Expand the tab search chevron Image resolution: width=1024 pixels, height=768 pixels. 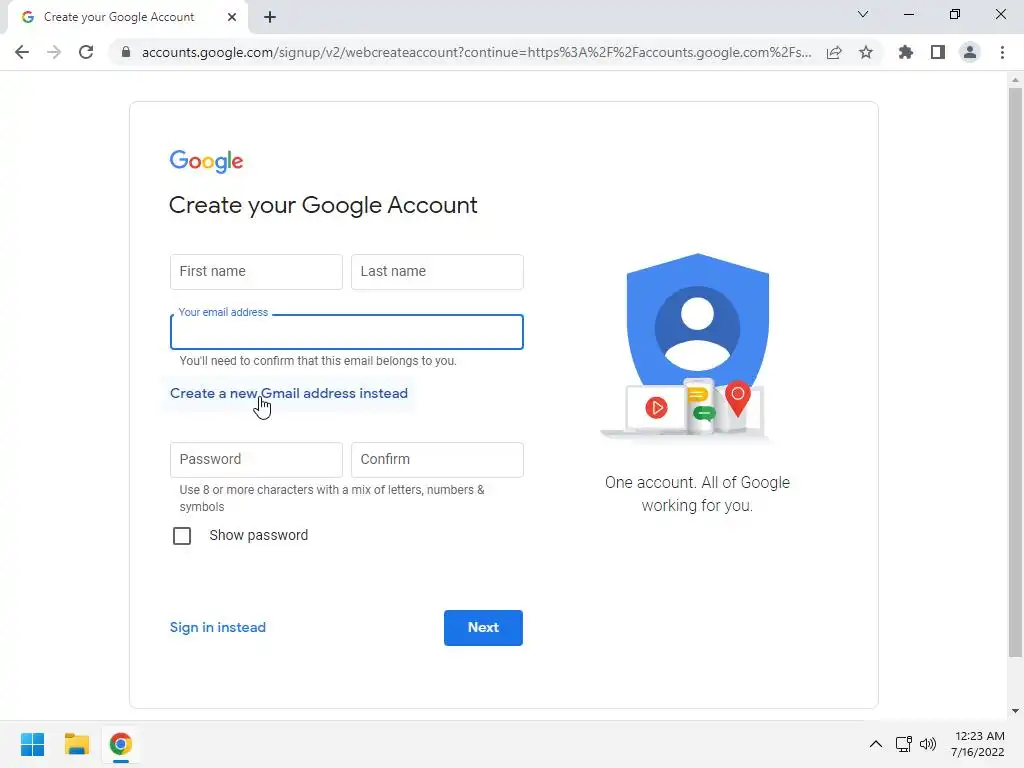(863, 14)
